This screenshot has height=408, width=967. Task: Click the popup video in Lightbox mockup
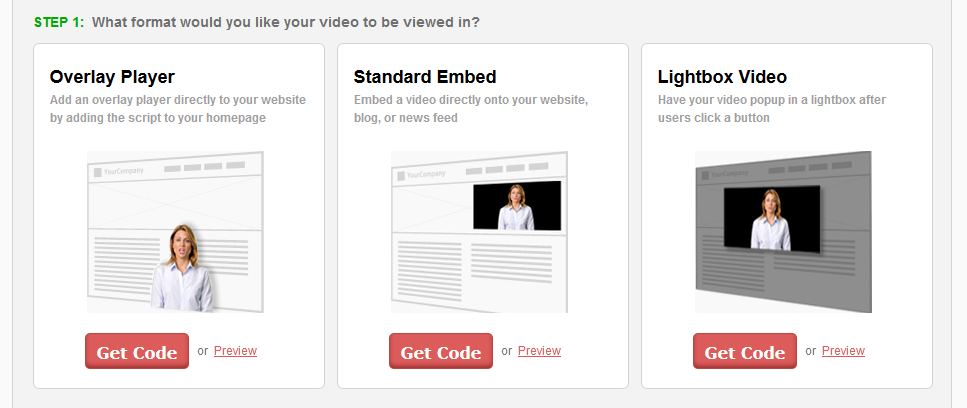coord(772,219)
